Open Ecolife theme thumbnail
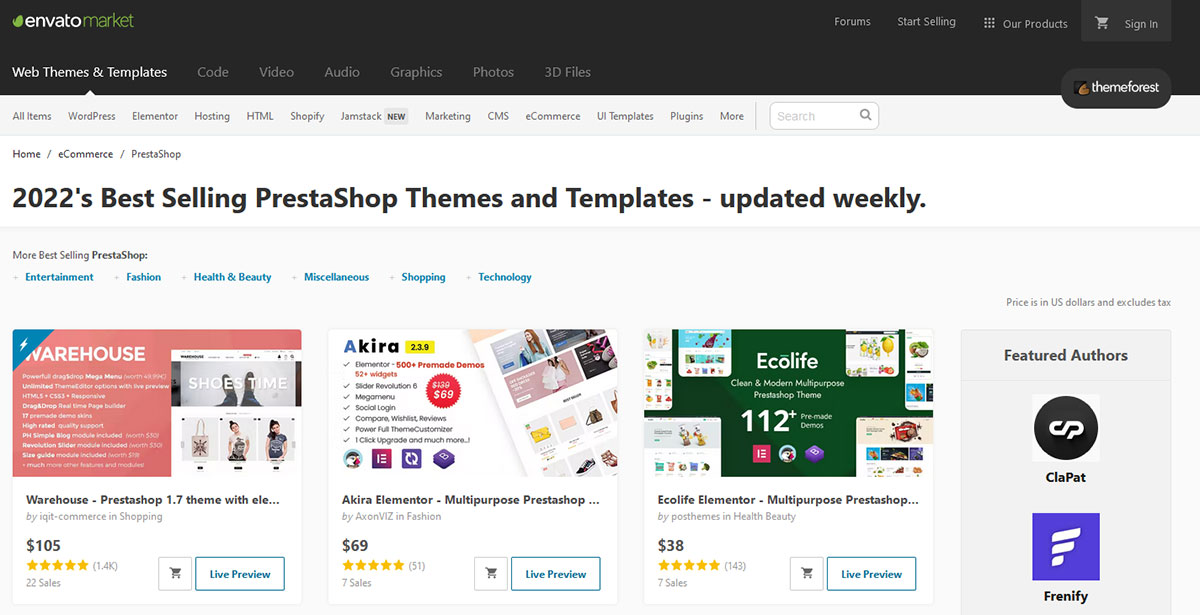This screenshot has height=615, width=1200. pyautogui.click(x=789, y=403)
